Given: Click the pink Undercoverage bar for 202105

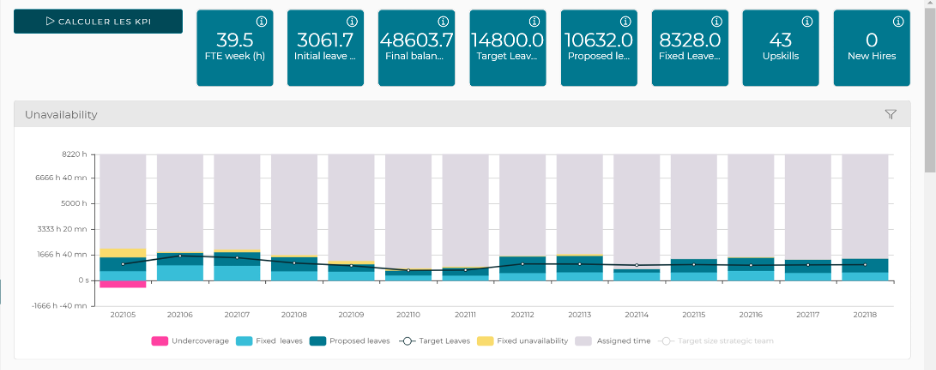Looking at the screenshot, I should (123, 284).
